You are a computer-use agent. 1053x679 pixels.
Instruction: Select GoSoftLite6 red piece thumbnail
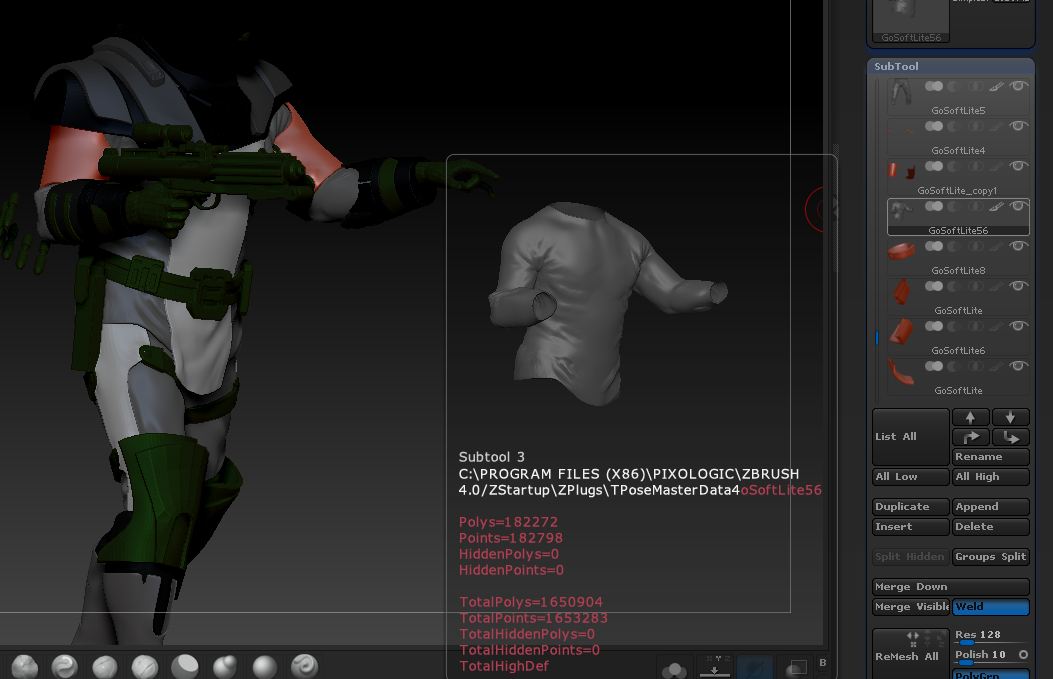(x=901, y=332)
